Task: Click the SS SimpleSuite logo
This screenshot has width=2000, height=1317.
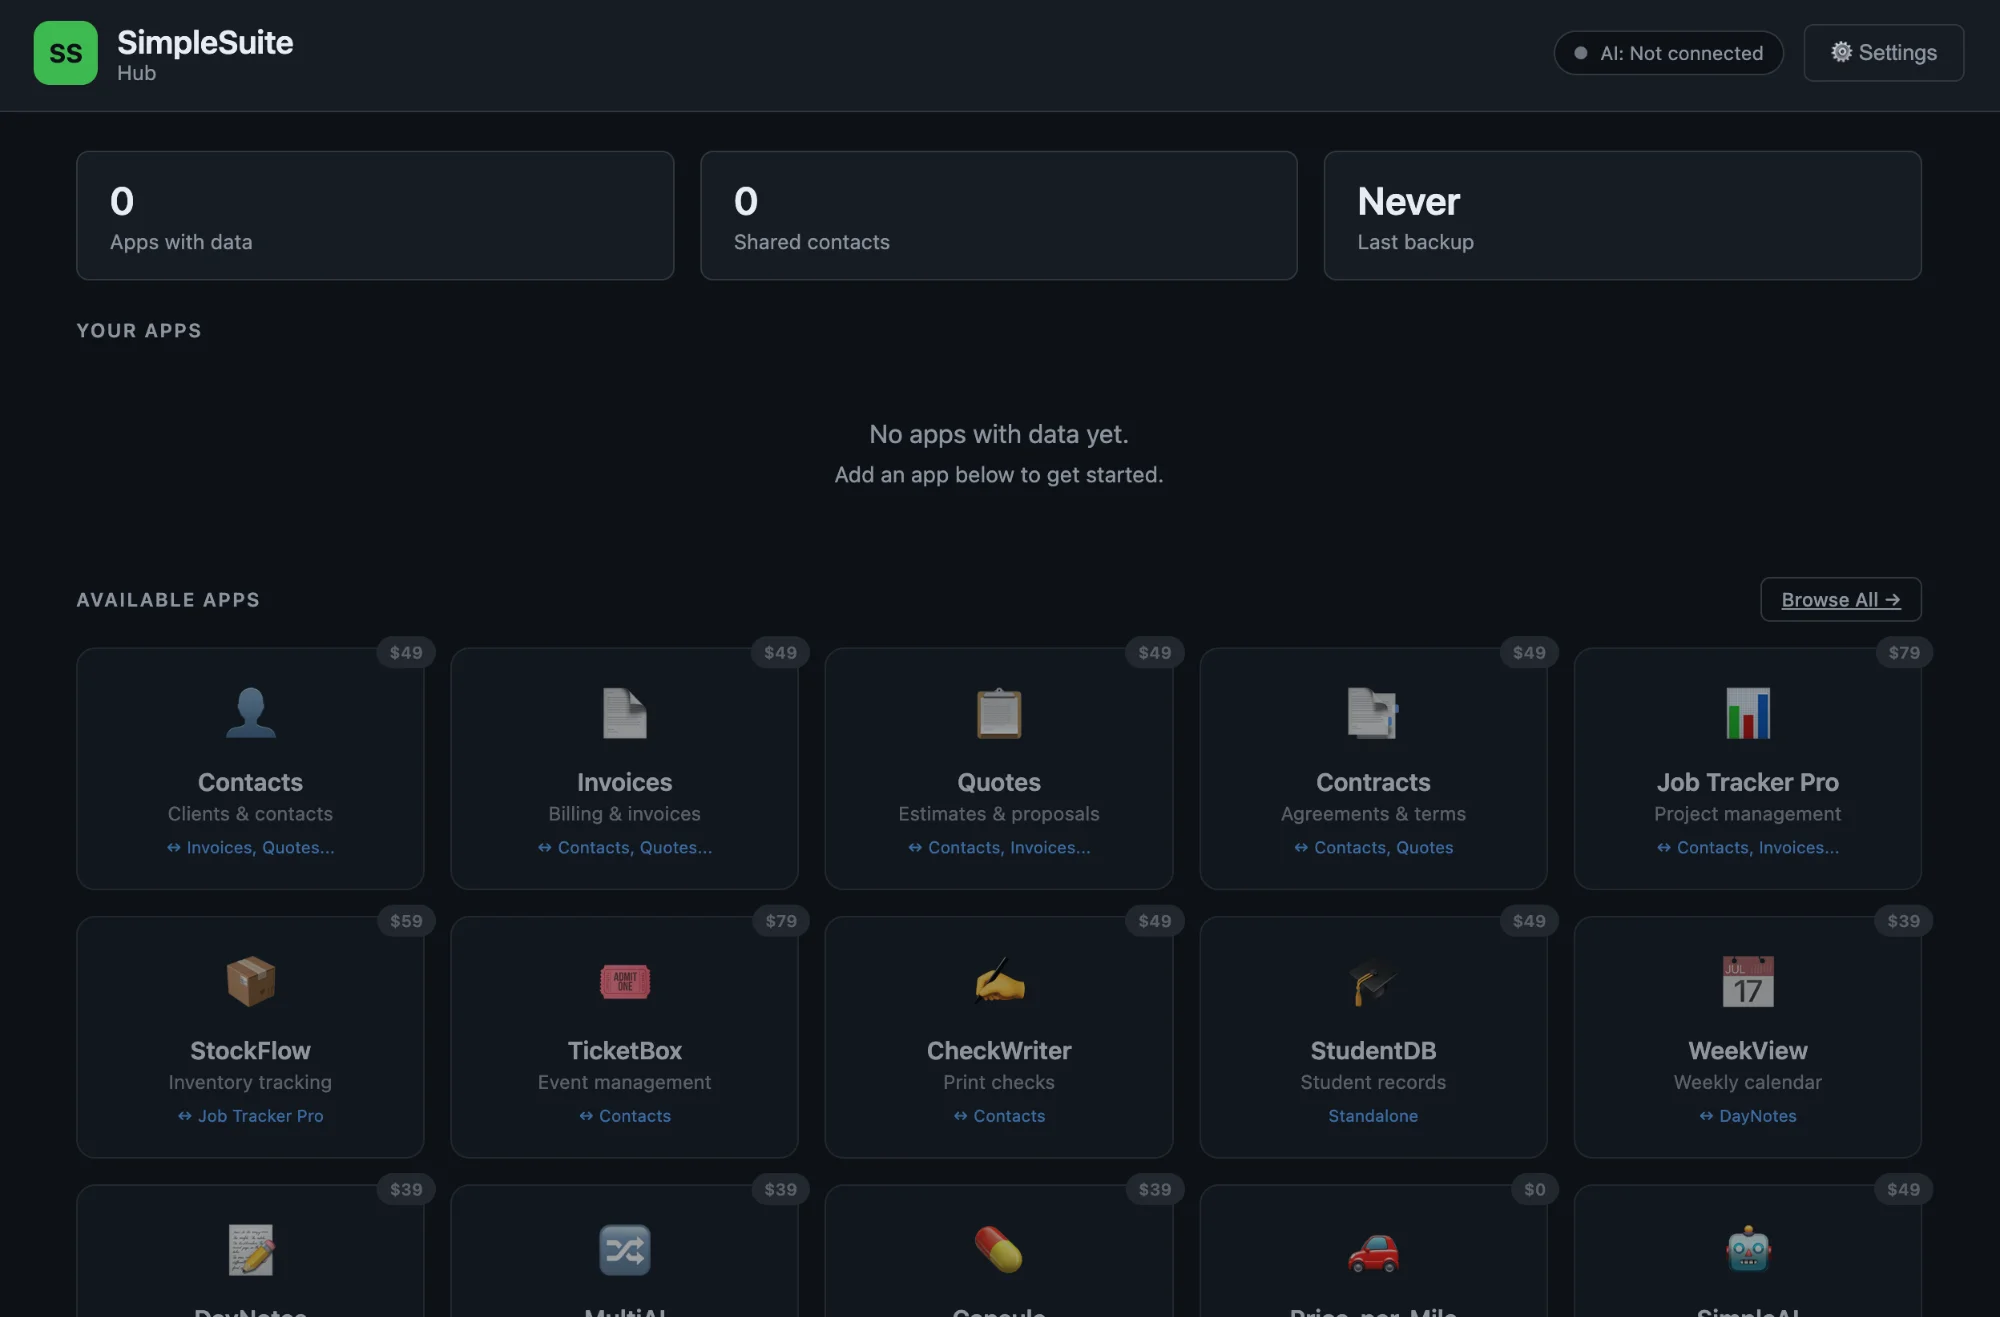Action: coord(66,52)
